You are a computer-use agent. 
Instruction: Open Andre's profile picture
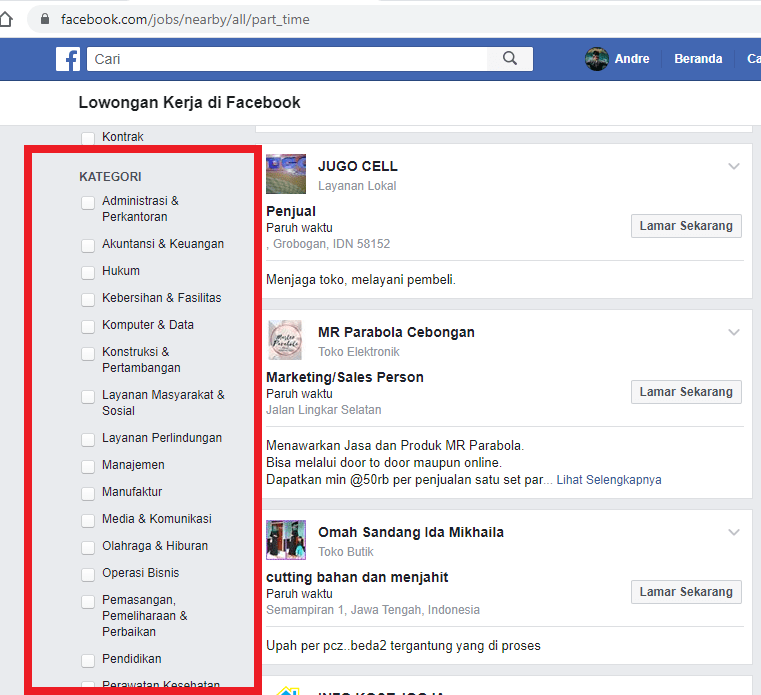[x=597, y=59]
